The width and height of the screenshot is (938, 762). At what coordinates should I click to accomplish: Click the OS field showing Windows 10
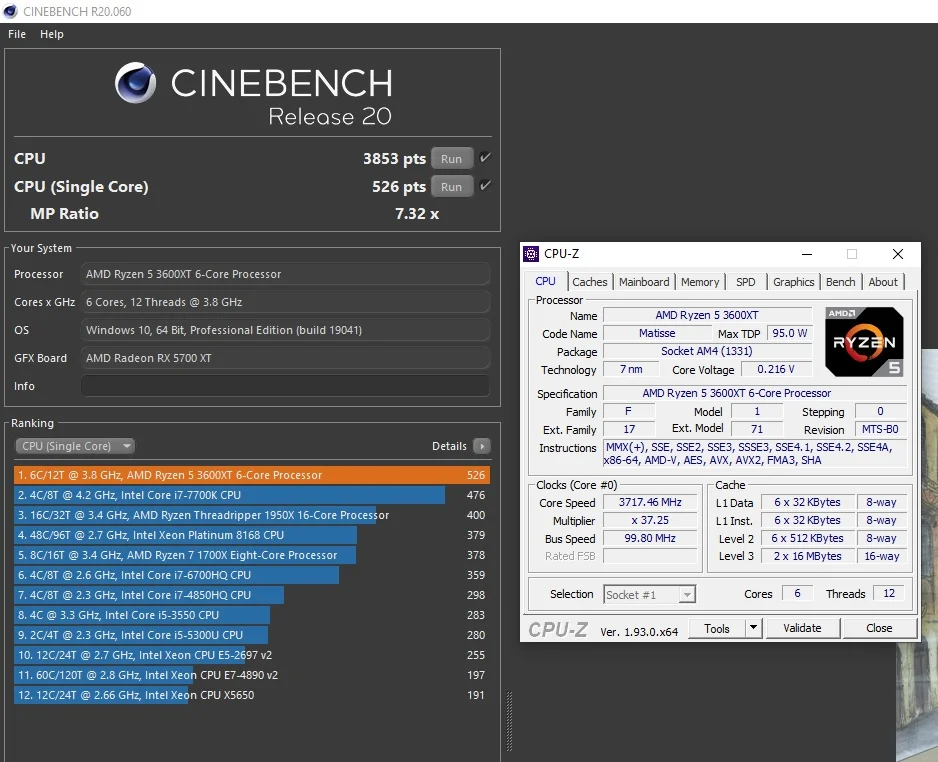click(x=285, y=330)
